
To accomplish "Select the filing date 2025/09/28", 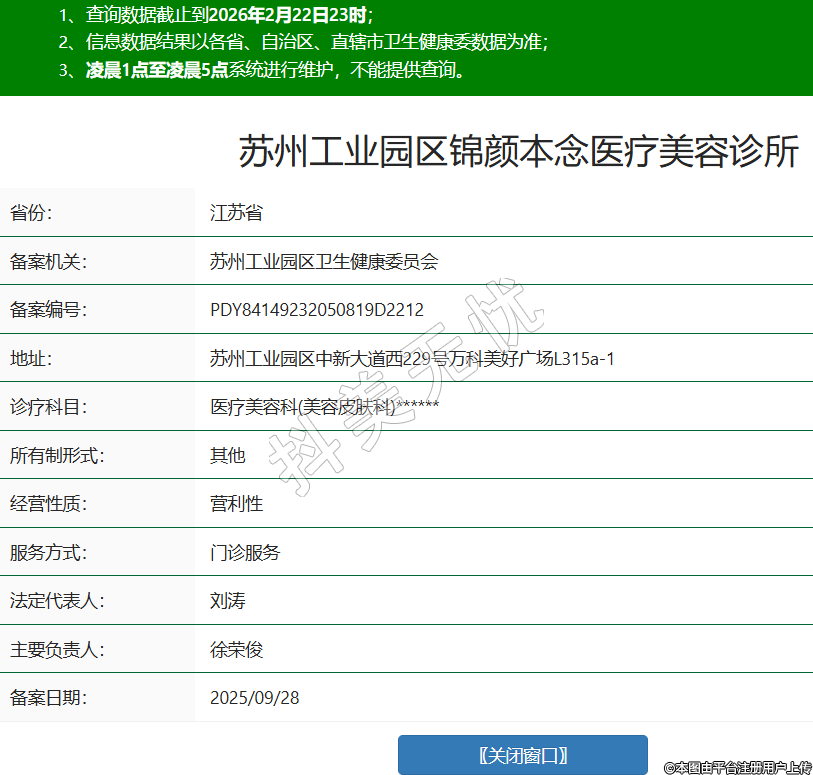I will (x=254, y=698).
